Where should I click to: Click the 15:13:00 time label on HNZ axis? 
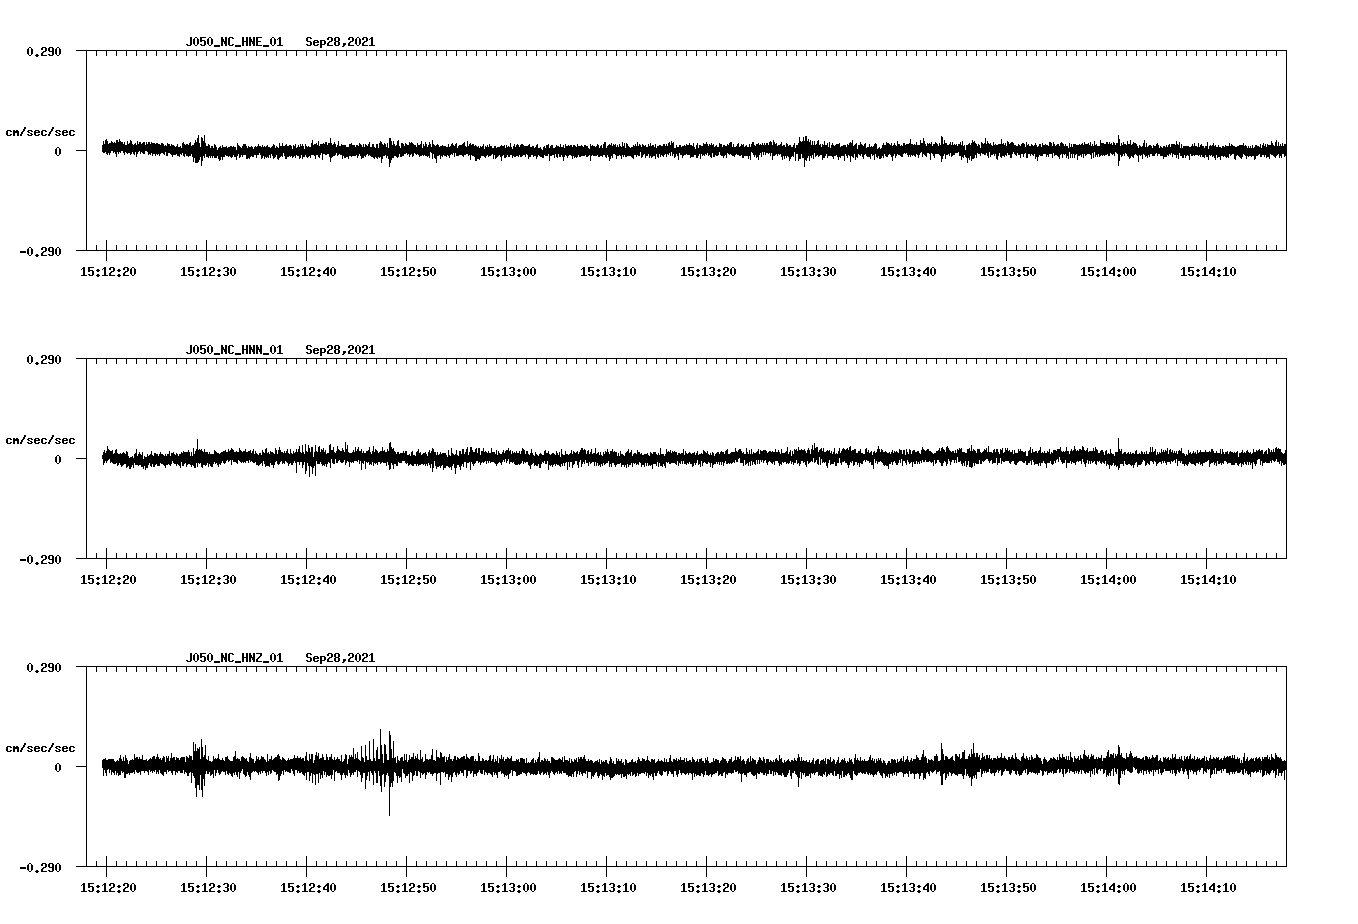point(508,888)
